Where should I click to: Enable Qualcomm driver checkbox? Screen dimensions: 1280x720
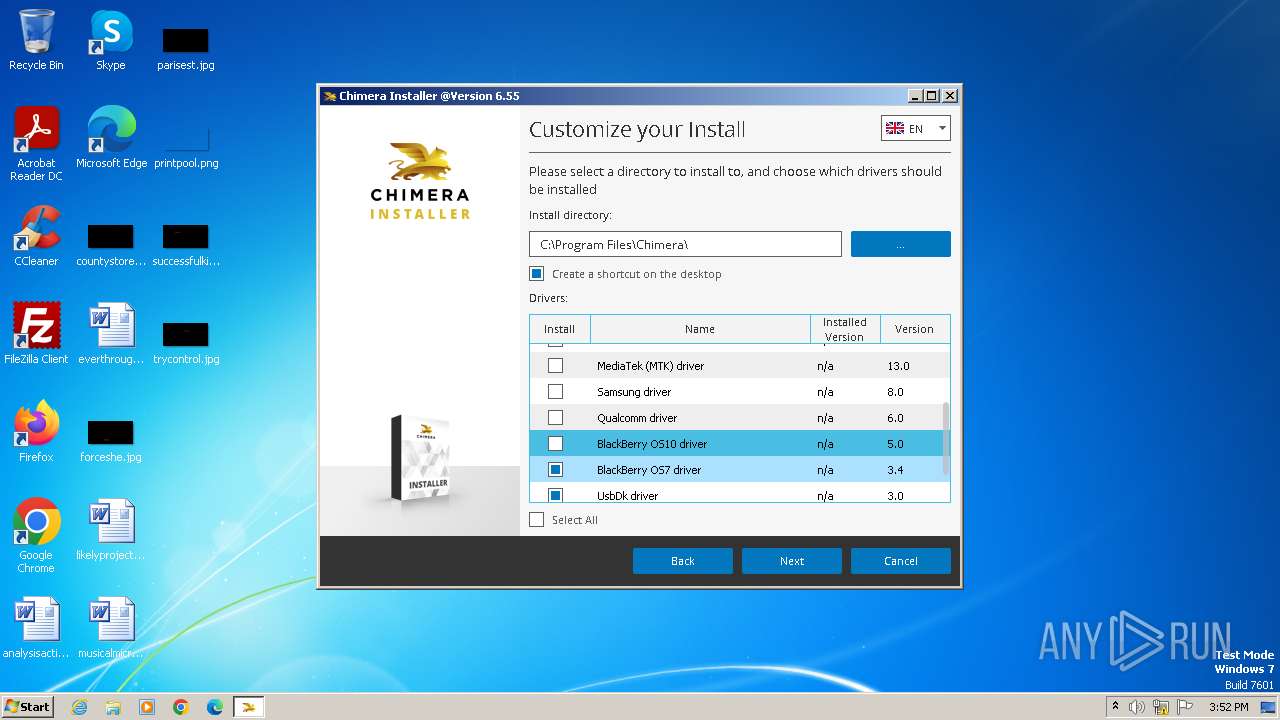pyautogui.click(x=556, y=418)
